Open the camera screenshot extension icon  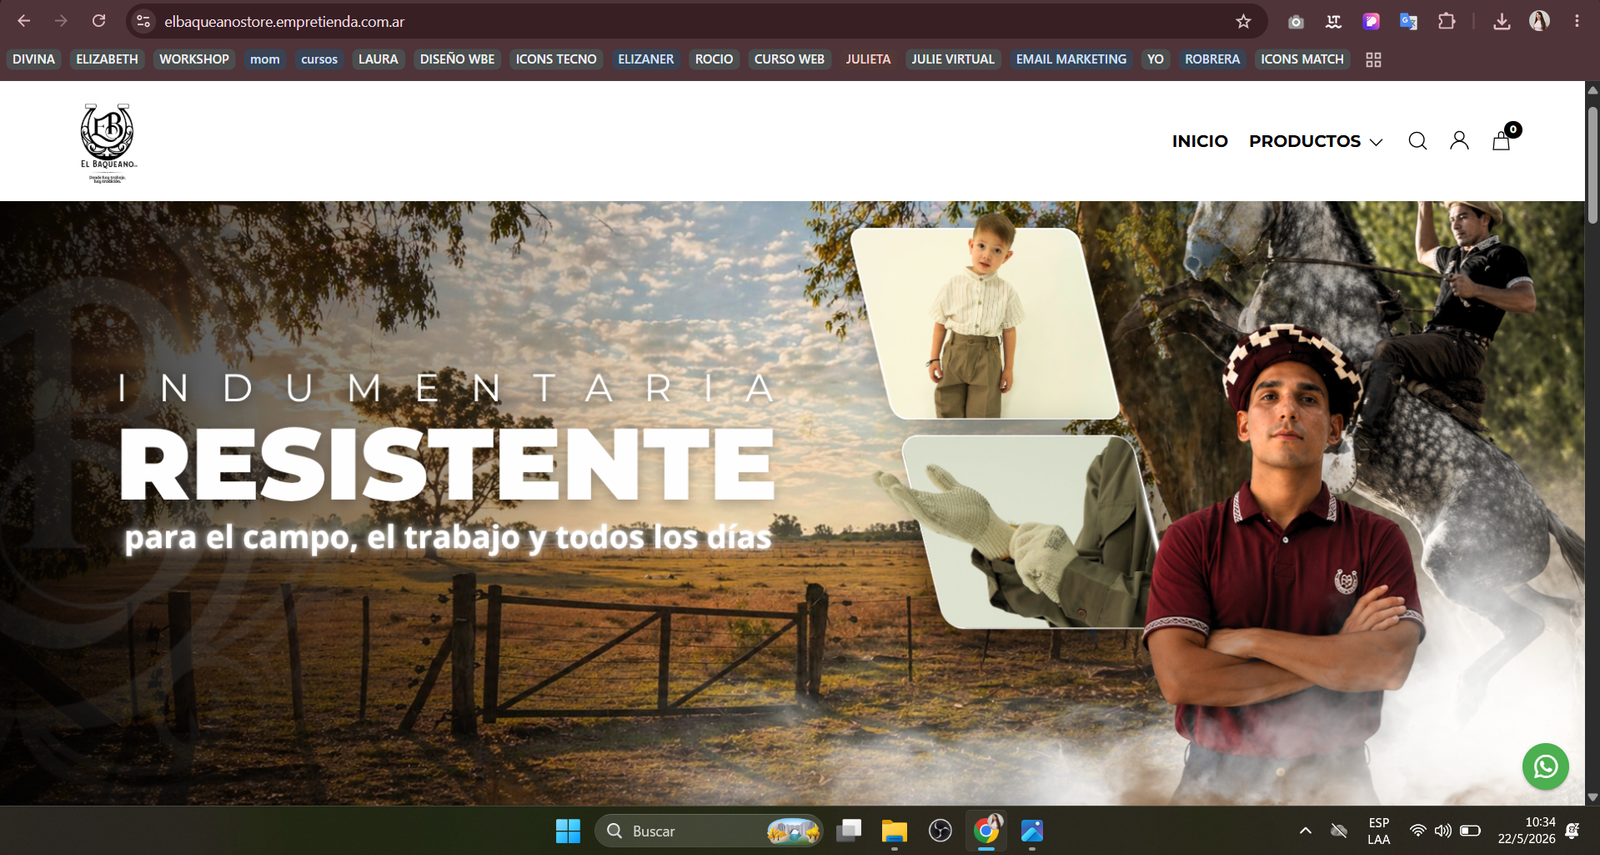pyautogui.click(x=1295, y=21)
